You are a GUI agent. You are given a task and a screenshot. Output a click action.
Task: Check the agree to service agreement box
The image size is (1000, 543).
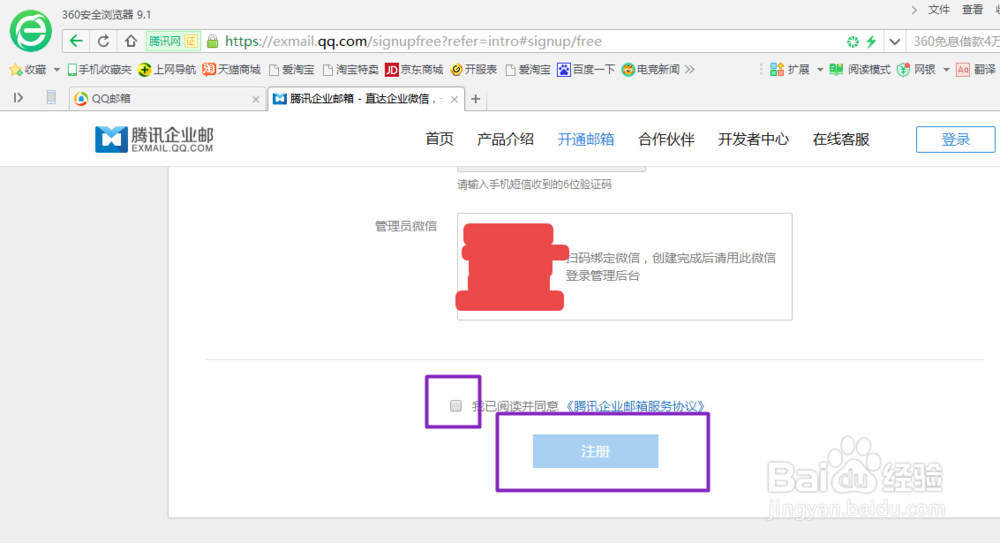tap(455, 406)
